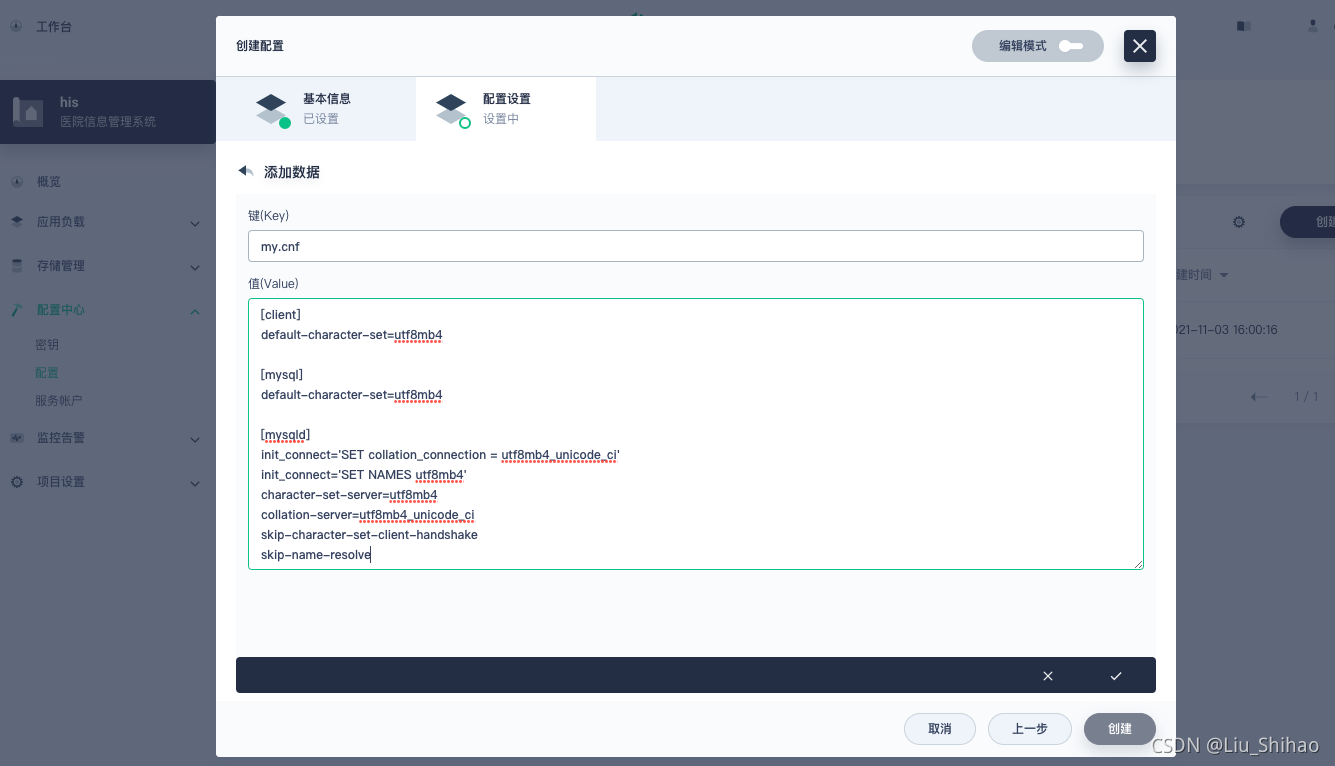Viewport: 1335px width, 766px height.
Task: Open the 密钥 secrets page
Action: pos(47,344)
